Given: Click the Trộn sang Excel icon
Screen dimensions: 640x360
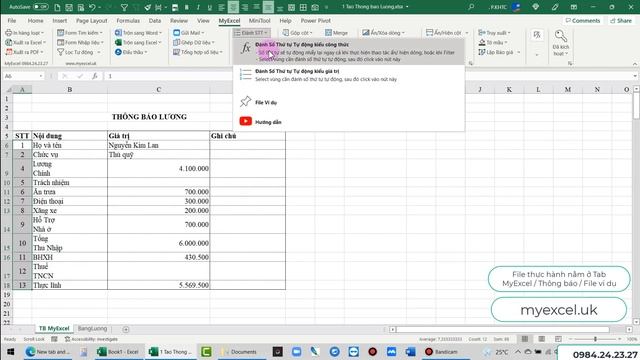Looking at the screenshot, I should 118,42.
